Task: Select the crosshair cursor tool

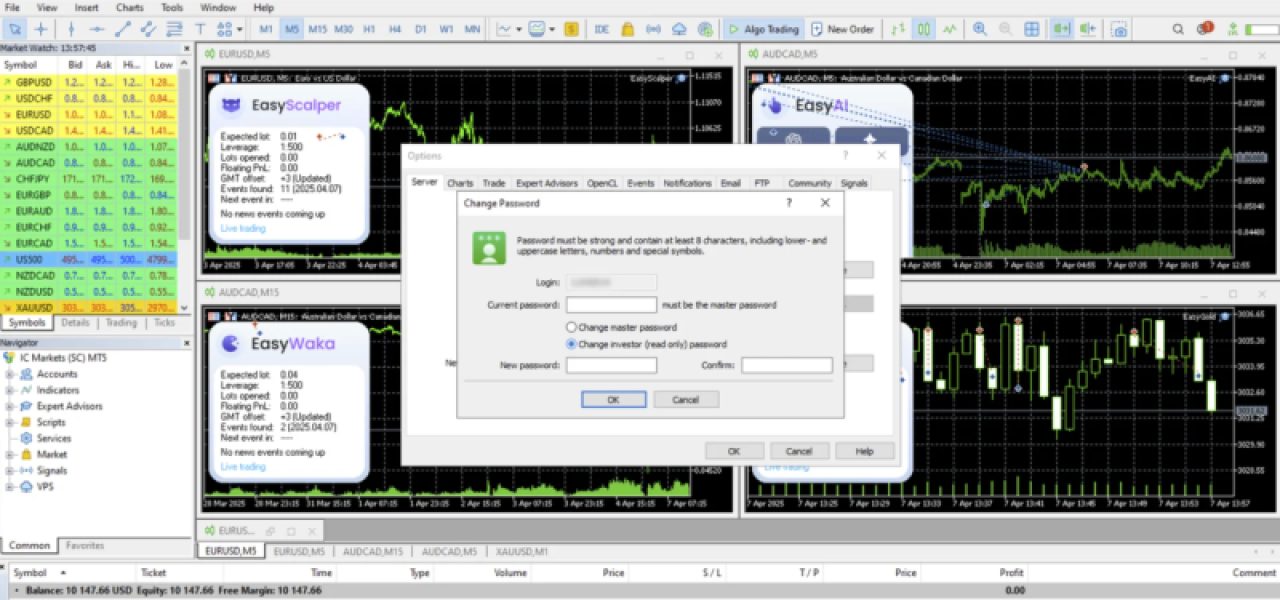Action: (x=41, y=29)
